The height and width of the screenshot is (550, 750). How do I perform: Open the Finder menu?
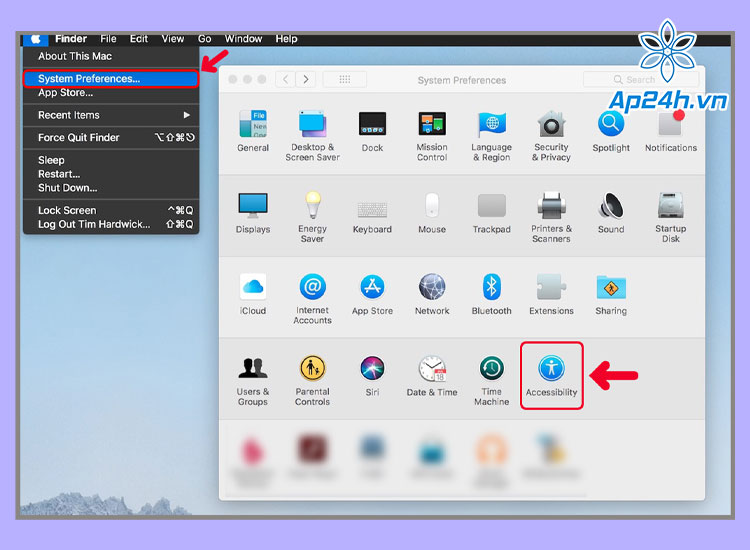click(x=71, y=39)
